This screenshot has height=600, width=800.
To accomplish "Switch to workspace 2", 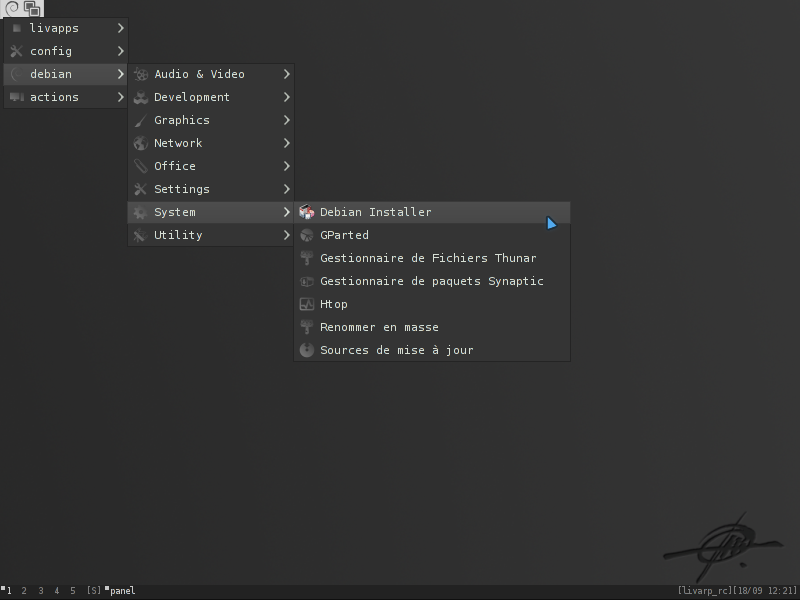I will (24, 591).
